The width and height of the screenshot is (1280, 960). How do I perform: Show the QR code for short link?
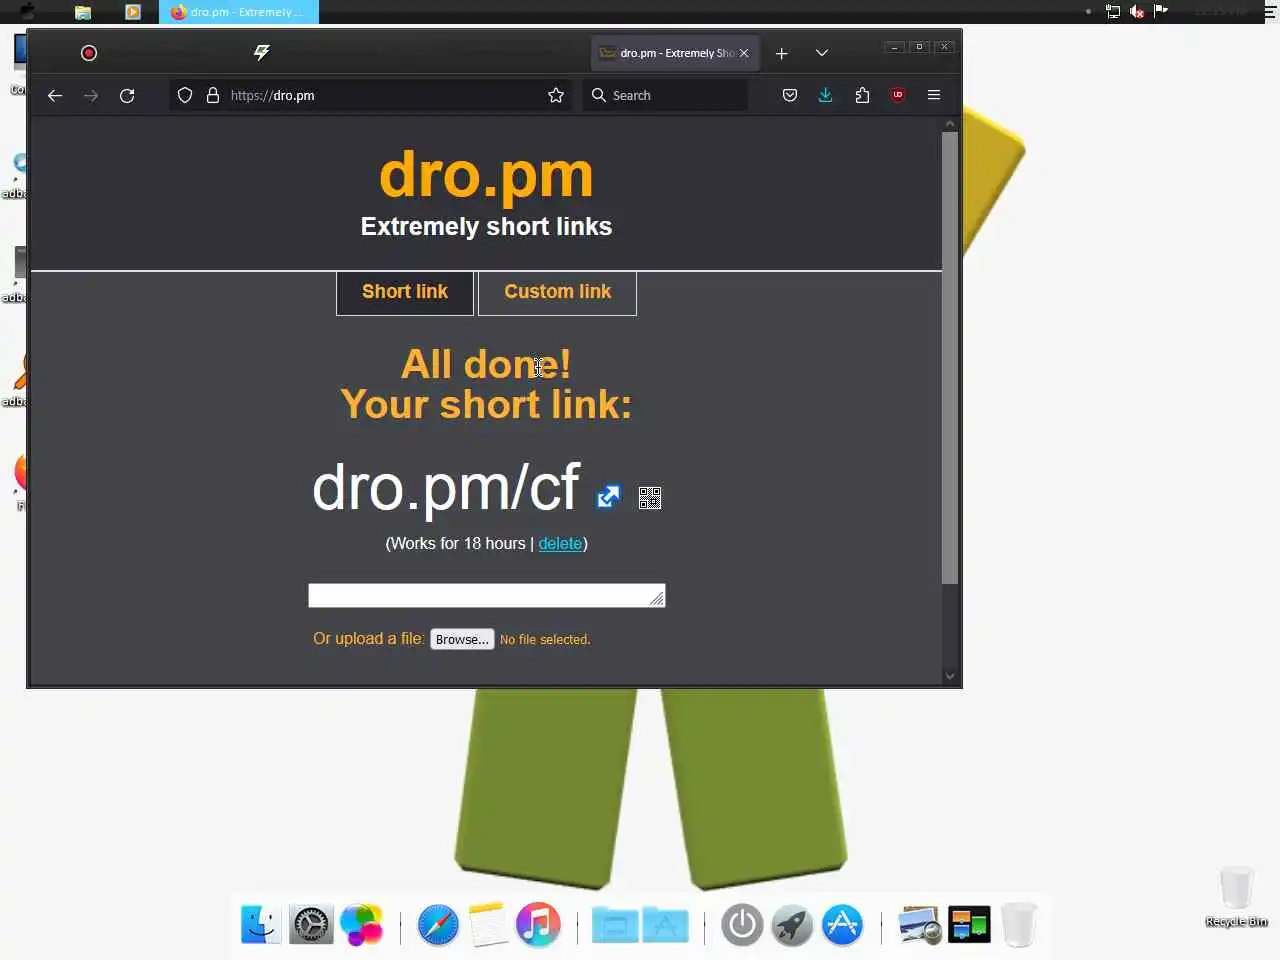pyautogui.click(x=650, y=498)
